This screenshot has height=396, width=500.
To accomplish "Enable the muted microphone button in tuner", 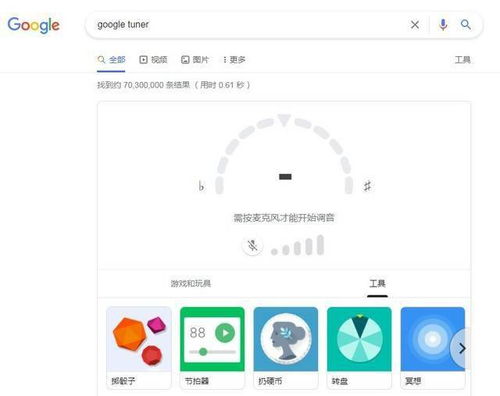I will 252,246.
